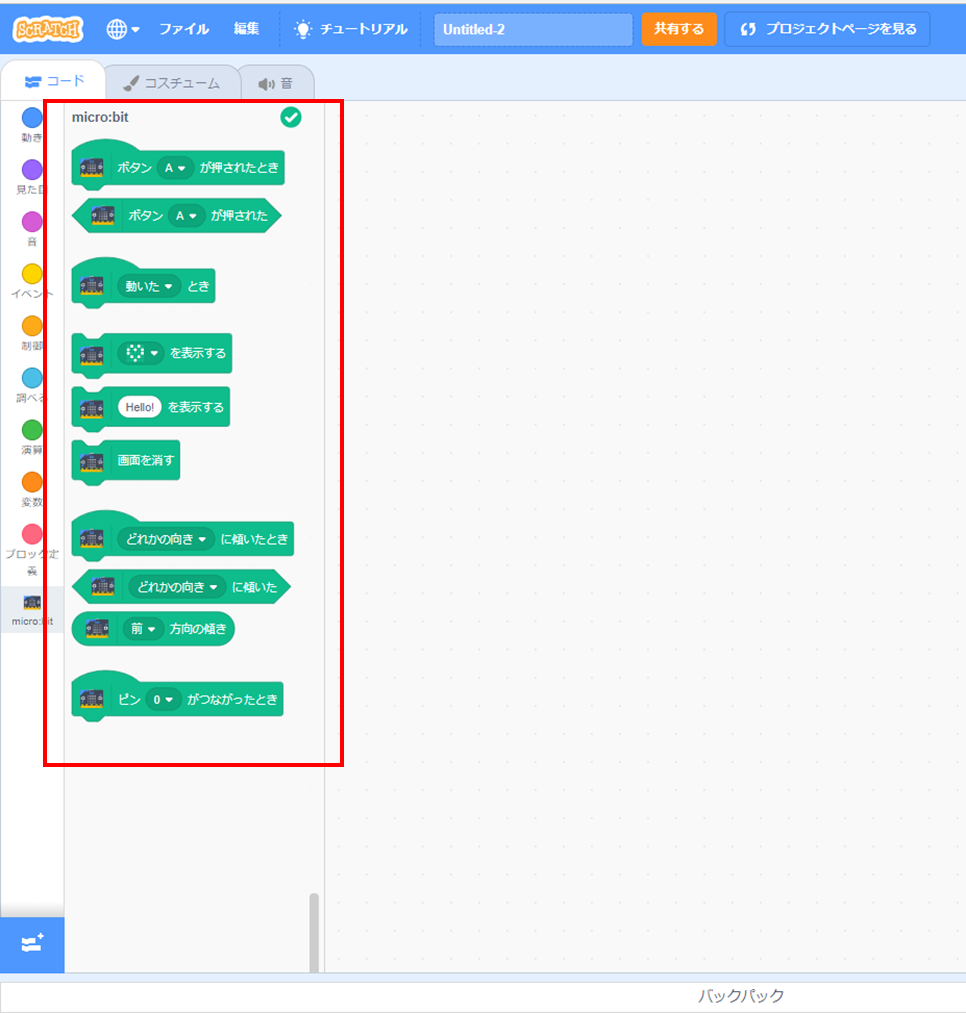Click the がつながったとき label text
This screenshot has width=966, height=1013.
[232, 700]
